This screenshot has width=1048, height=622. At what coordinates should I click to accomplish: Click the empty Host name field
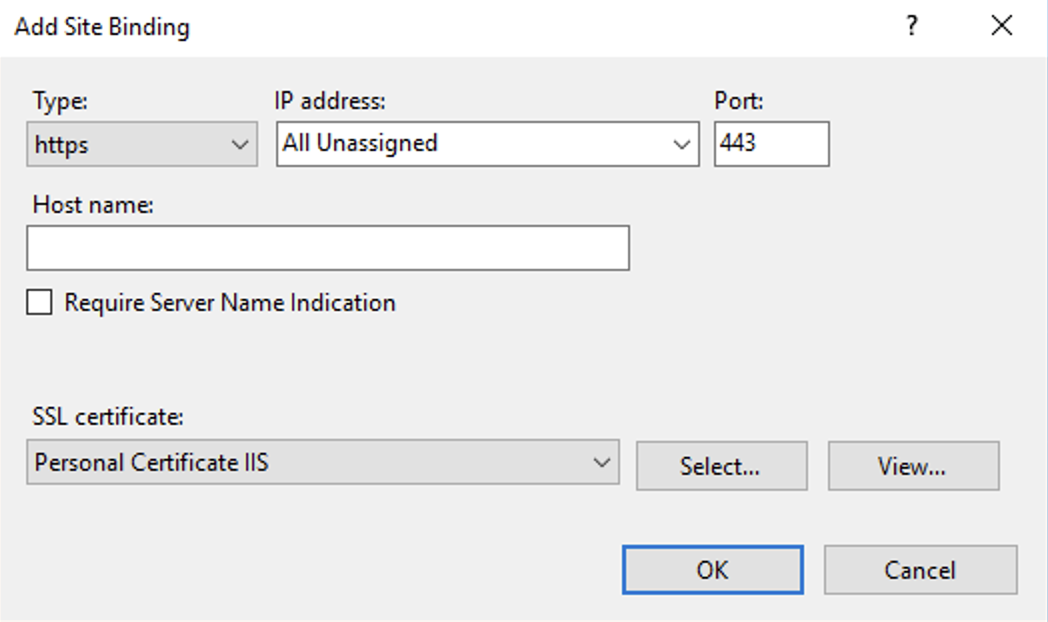(x=328, y=247)
